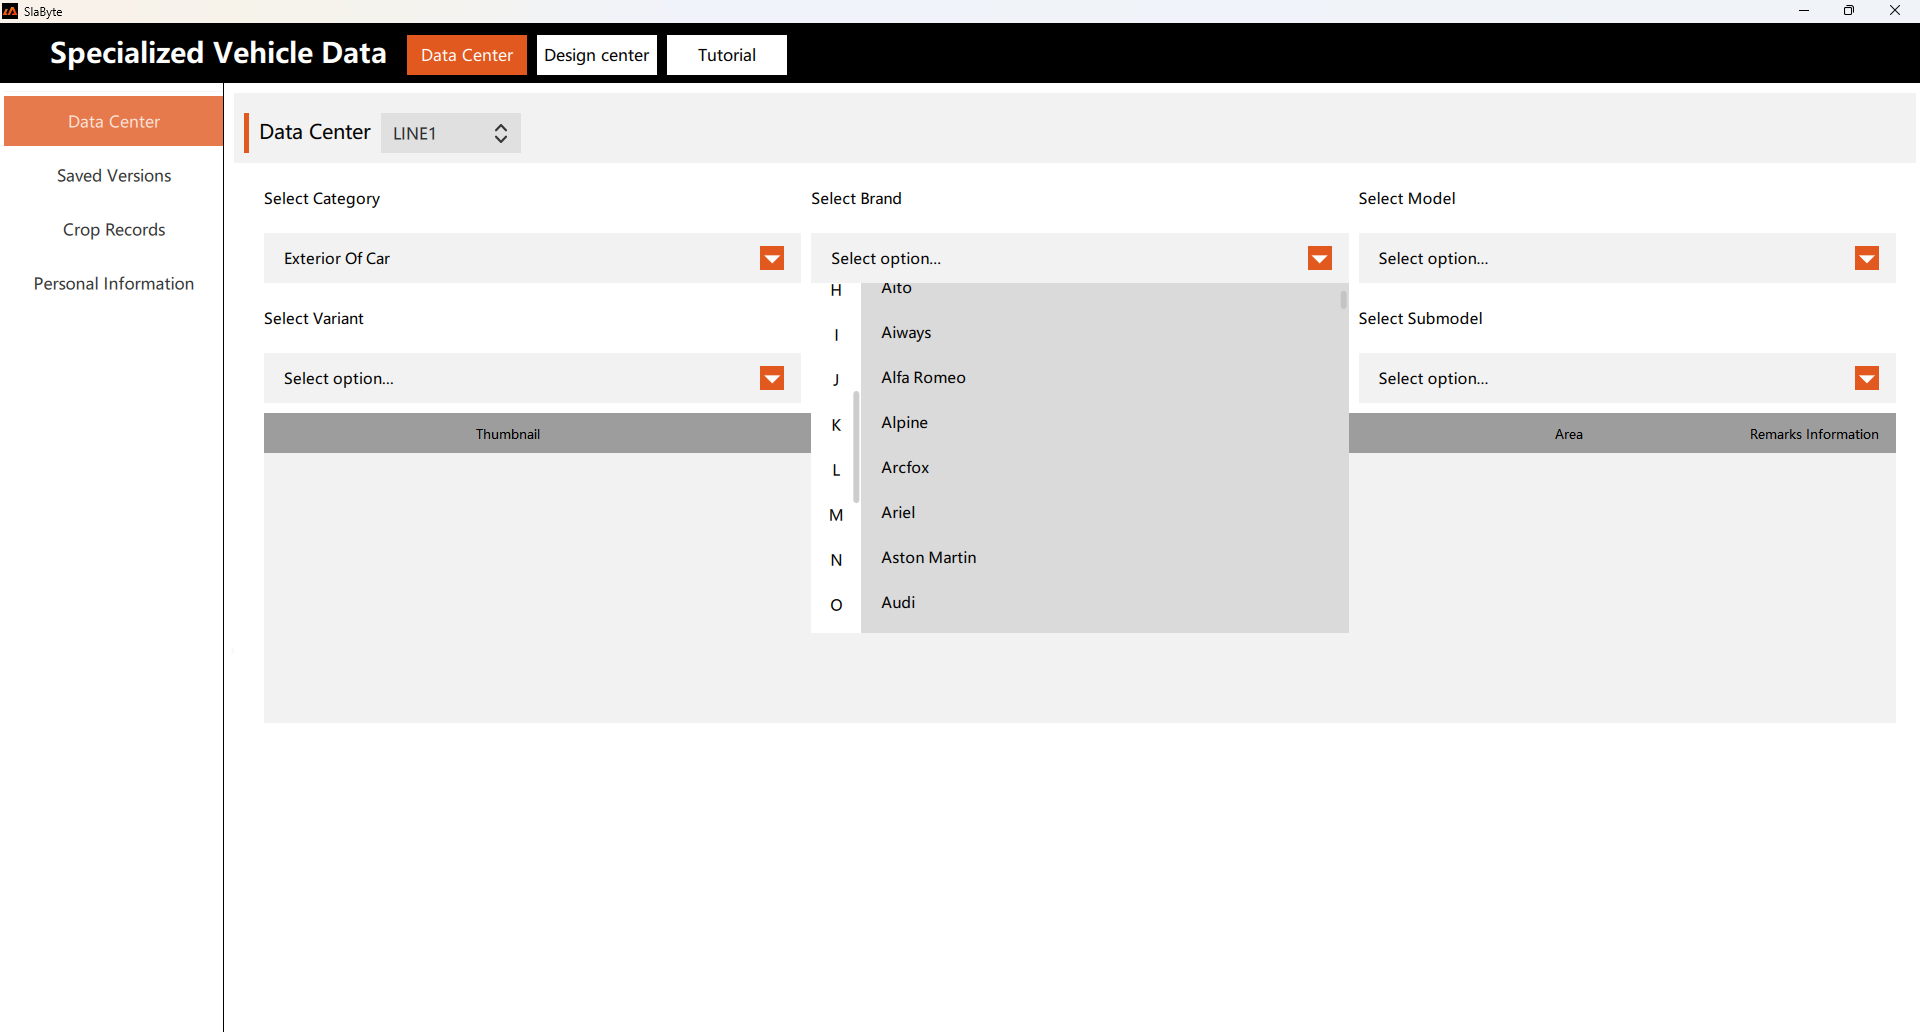The image size is (1920, 1032).
Task: Expand the Select Category dropdown arrow
Action: [x=772, y=258]
